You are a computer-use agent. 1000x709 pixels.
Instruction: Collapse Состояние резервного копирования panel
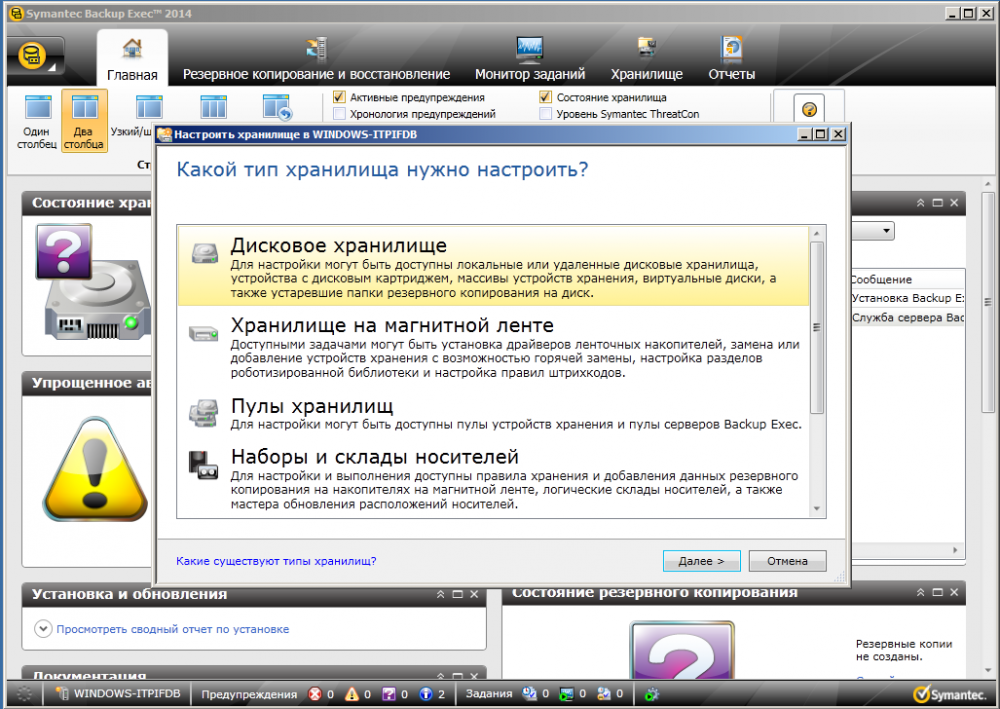point(920,592)
